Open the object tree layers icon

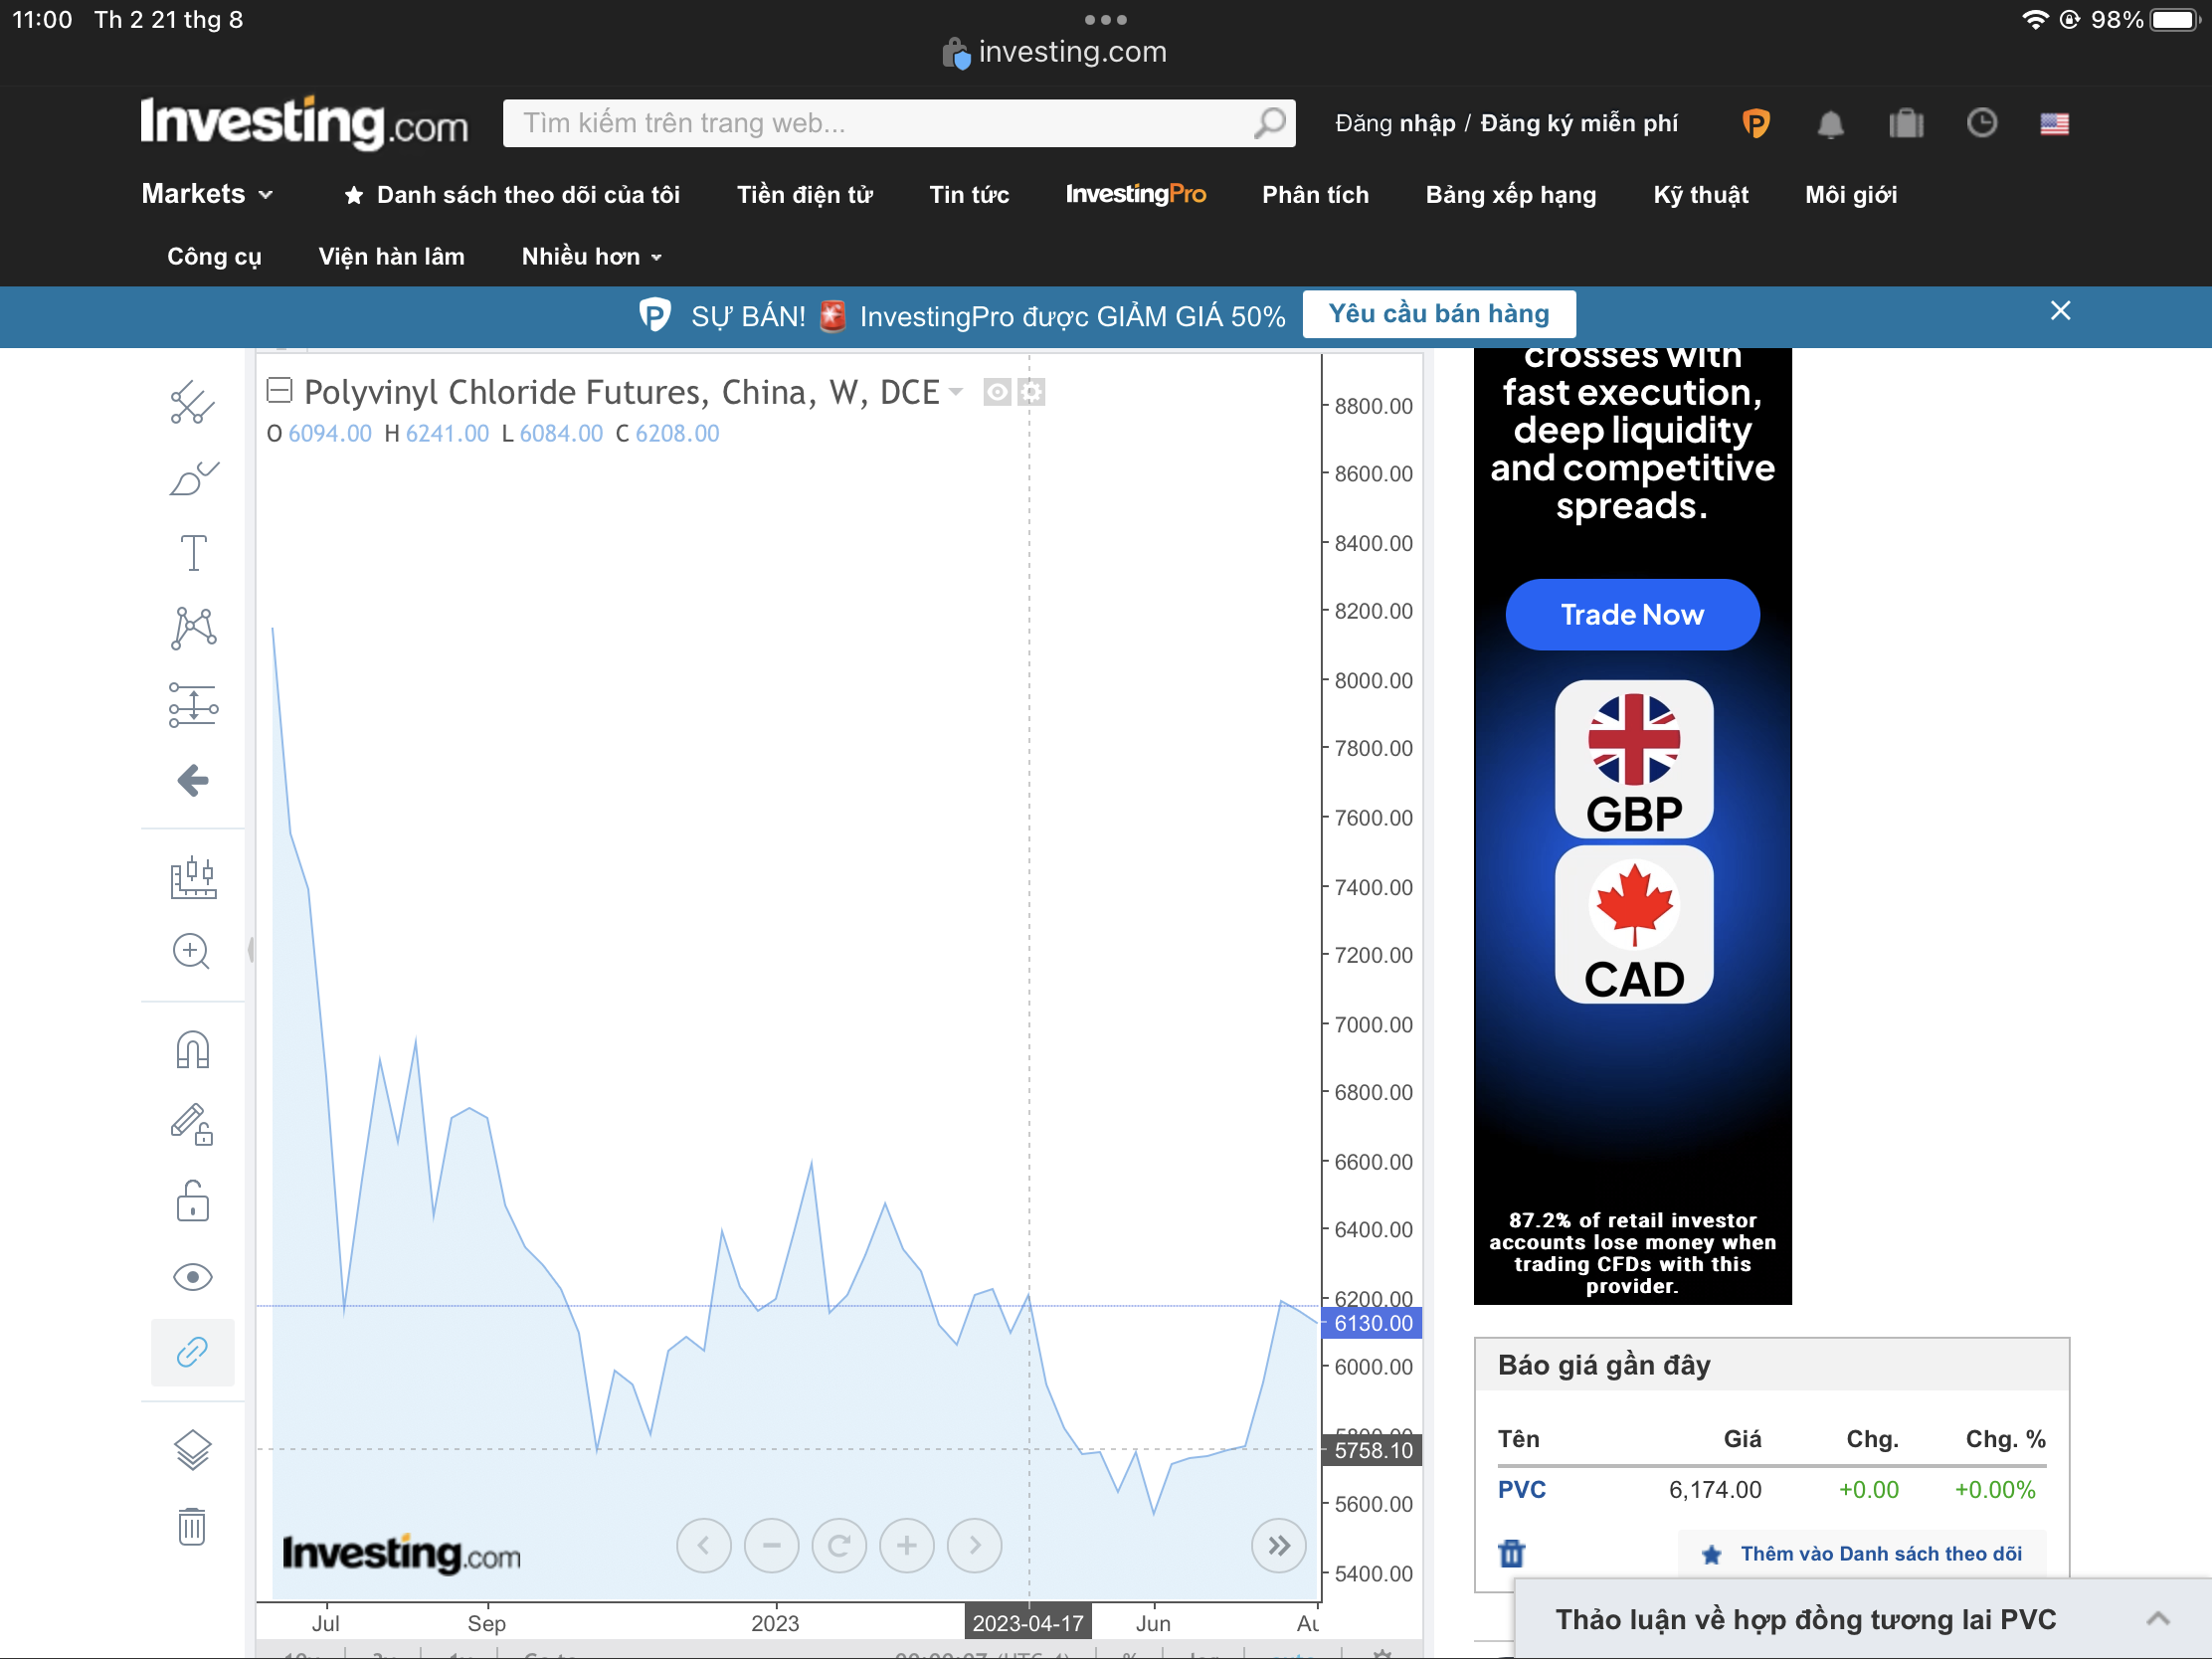[192, 1450]
